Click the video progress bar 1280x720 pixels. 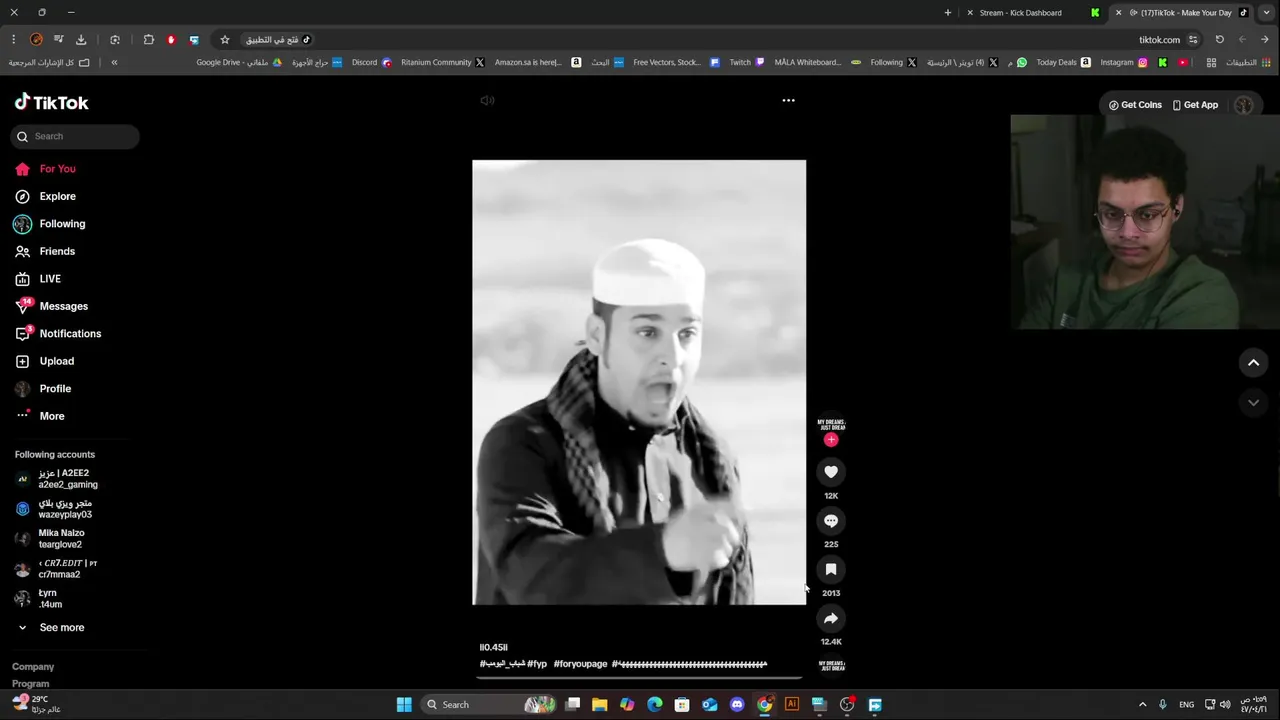pos(639,677)
